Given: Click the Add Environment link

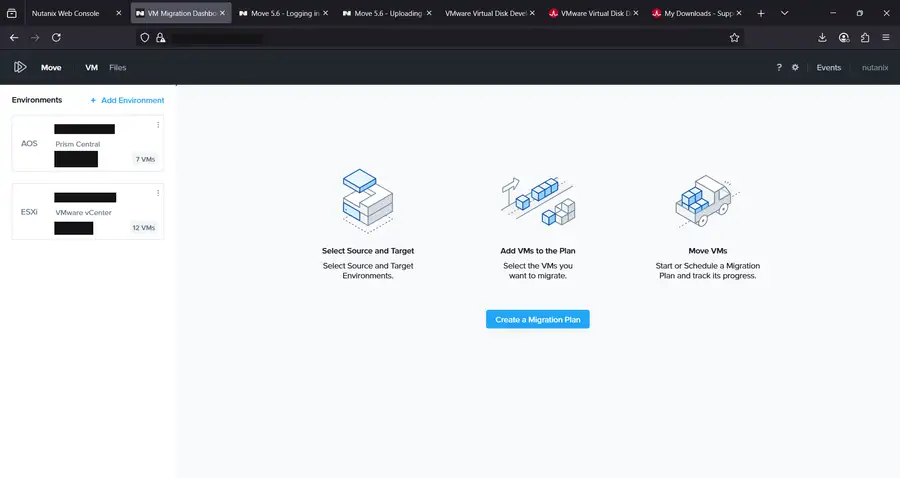Looking at the screenshot, I should (x=127, y=100).
